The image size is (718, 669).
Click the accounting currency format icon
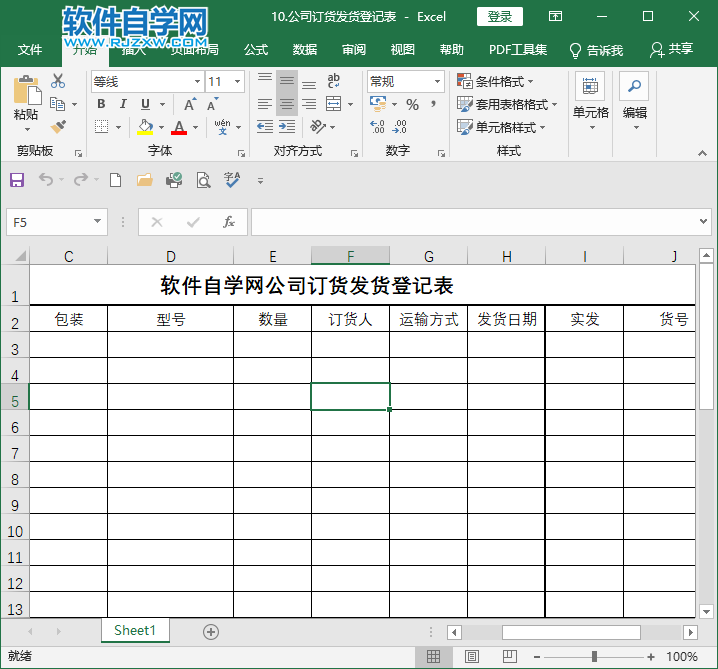click(x=378, y=104)
